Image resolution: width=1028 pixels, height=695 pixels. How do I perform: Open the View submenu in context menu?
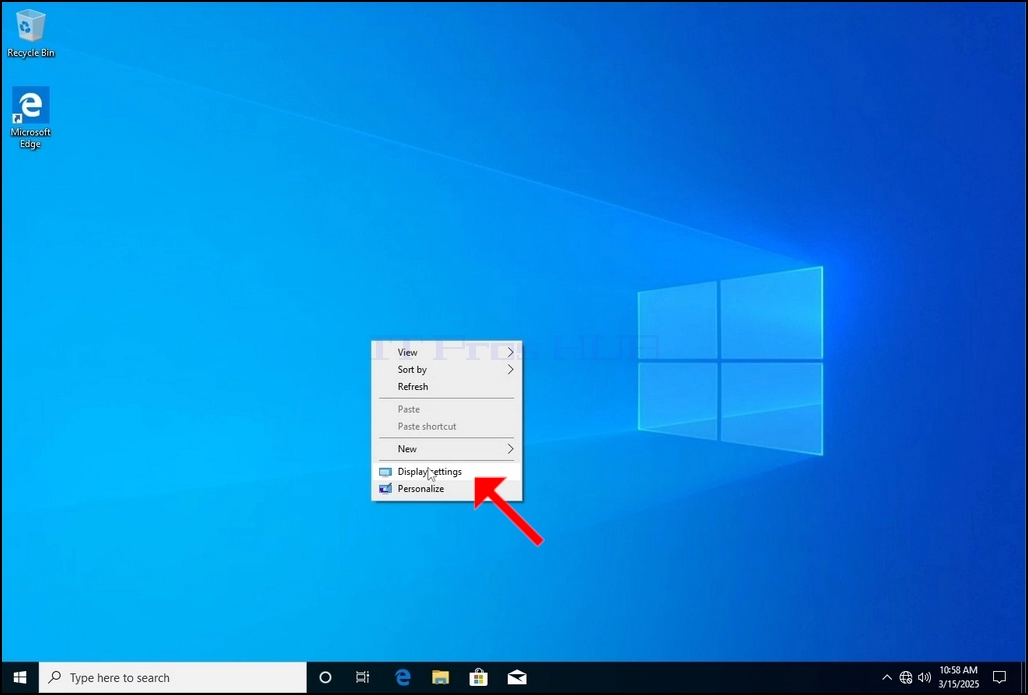coord(447,352)
